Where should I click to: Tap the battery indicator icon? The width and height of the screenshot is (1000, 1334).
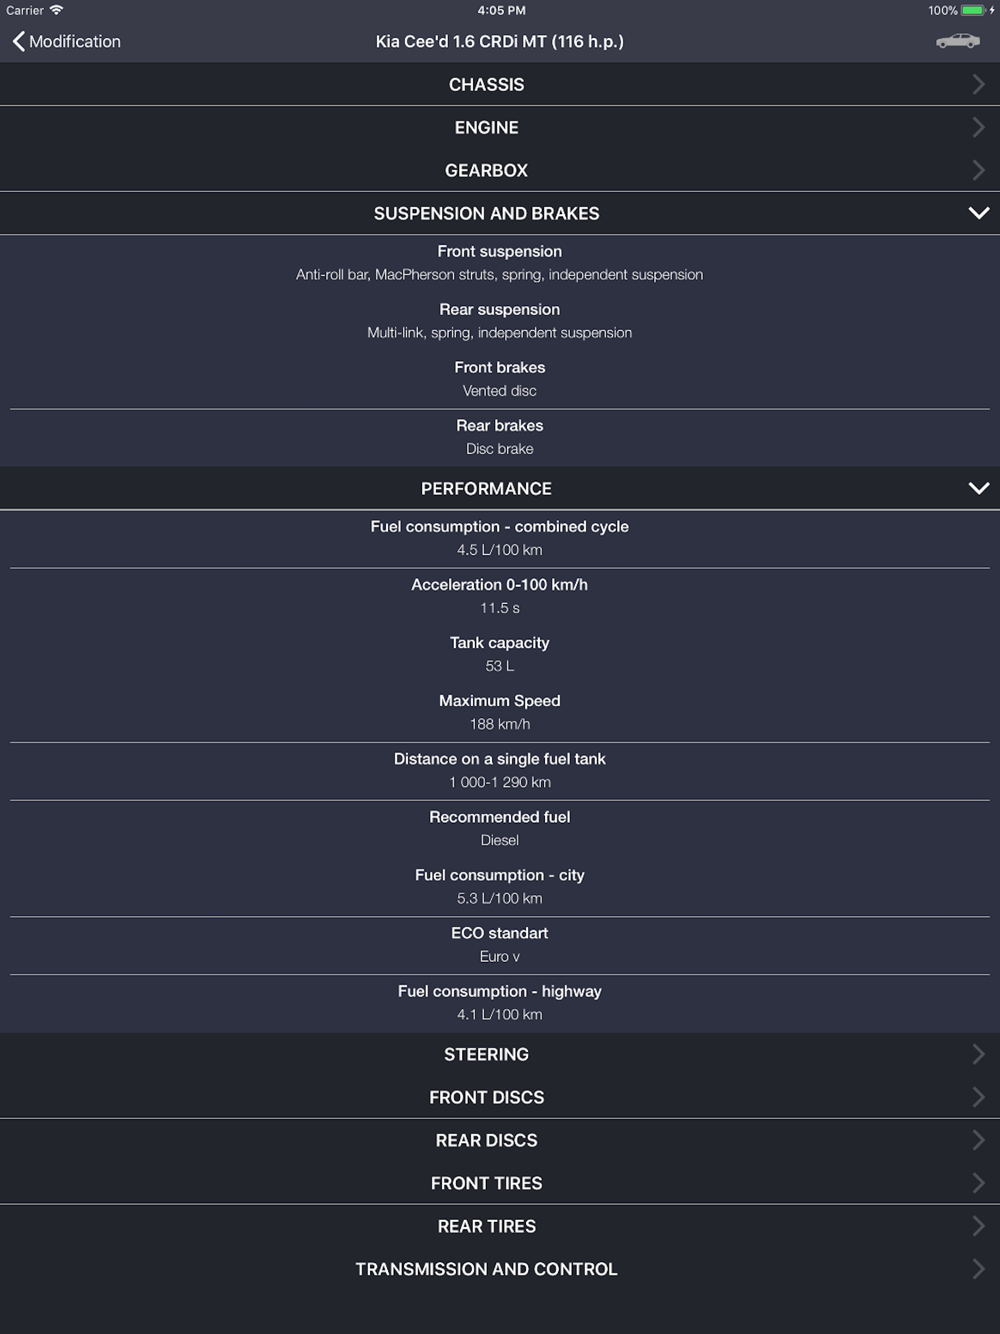click(973, 10)
